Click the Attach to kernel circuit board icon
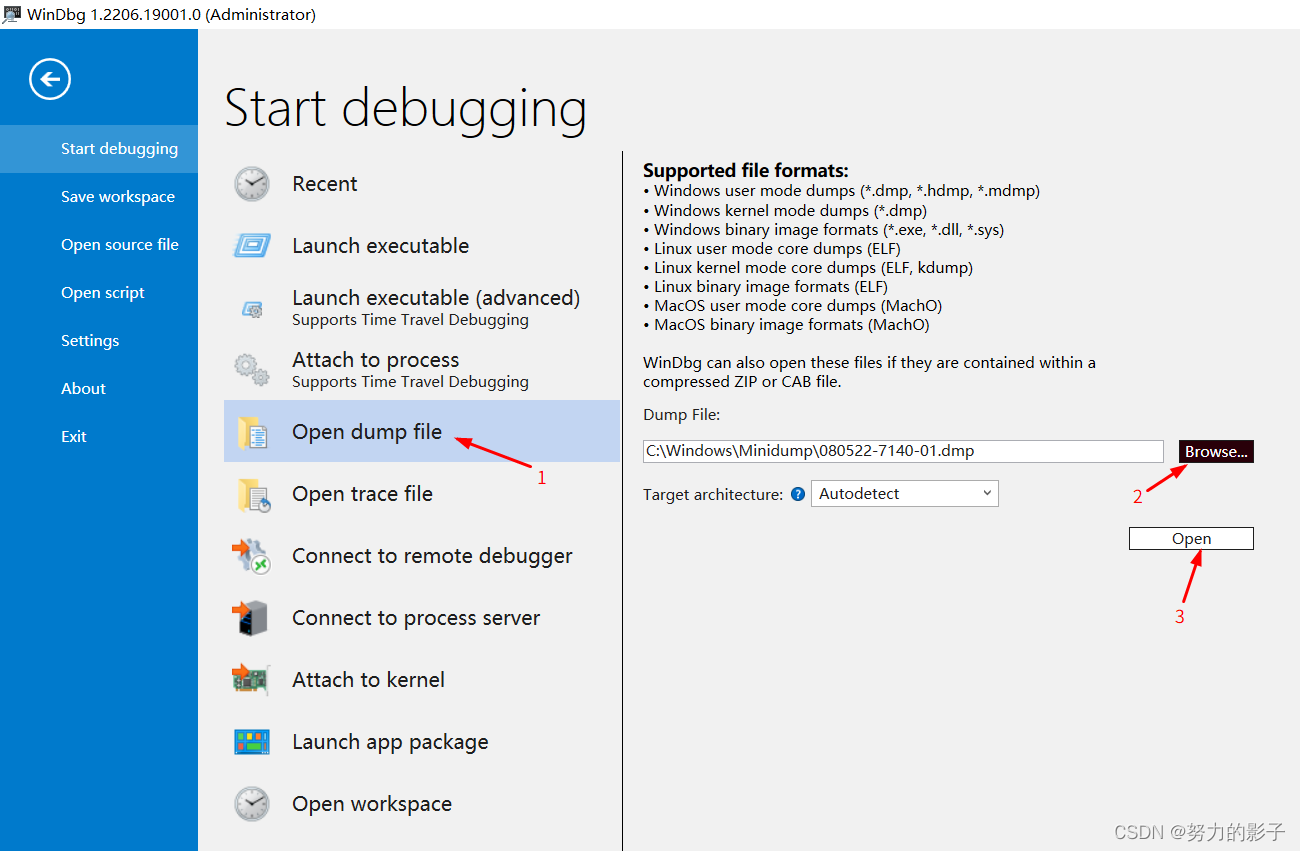Image resolution: width=1300 pixels, height=851 pixels. click(252, 680)
